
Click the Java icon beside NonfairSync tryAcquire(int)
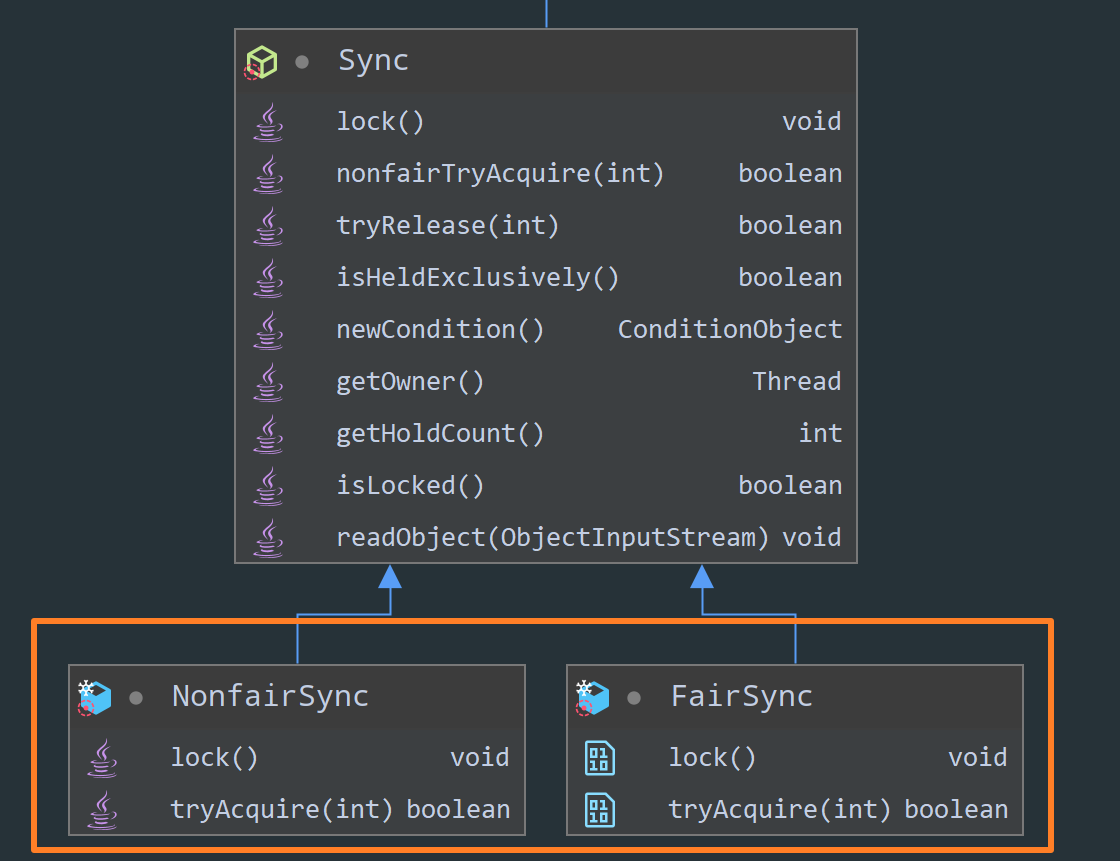click(x=103, y=810)
